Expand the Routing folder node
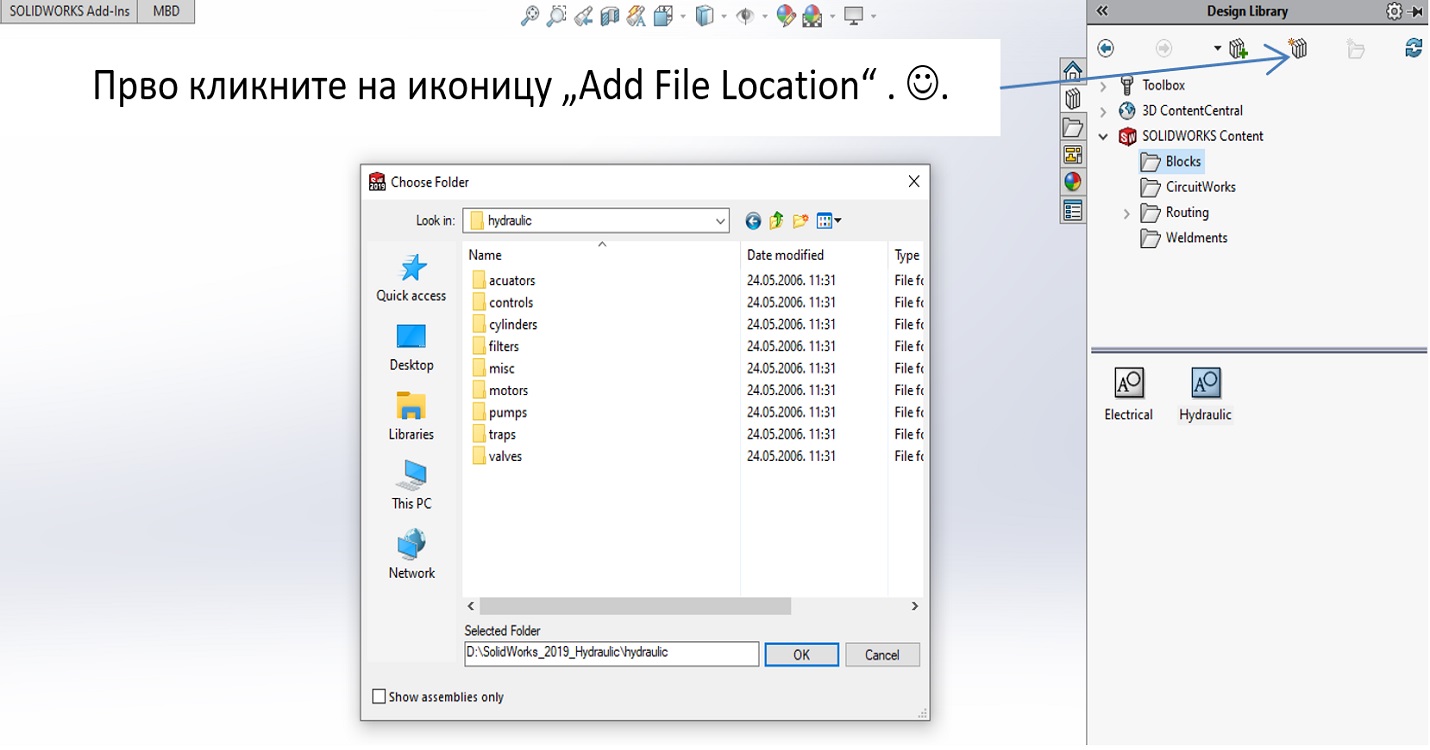1430x750 pixels. tap(1126, 213)
